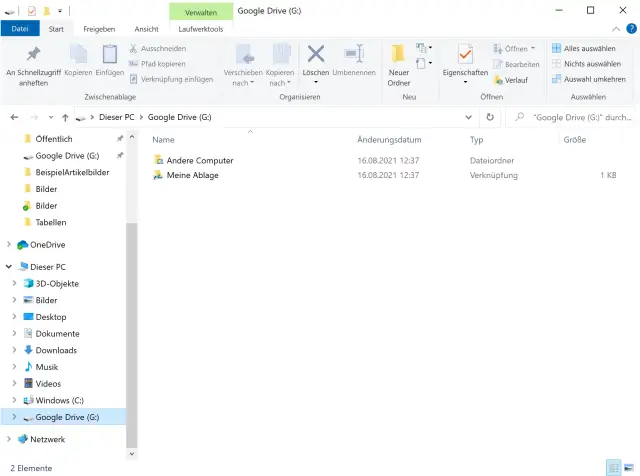
Task: Select Dokumente in navigation pane
Action: (57, 334)
